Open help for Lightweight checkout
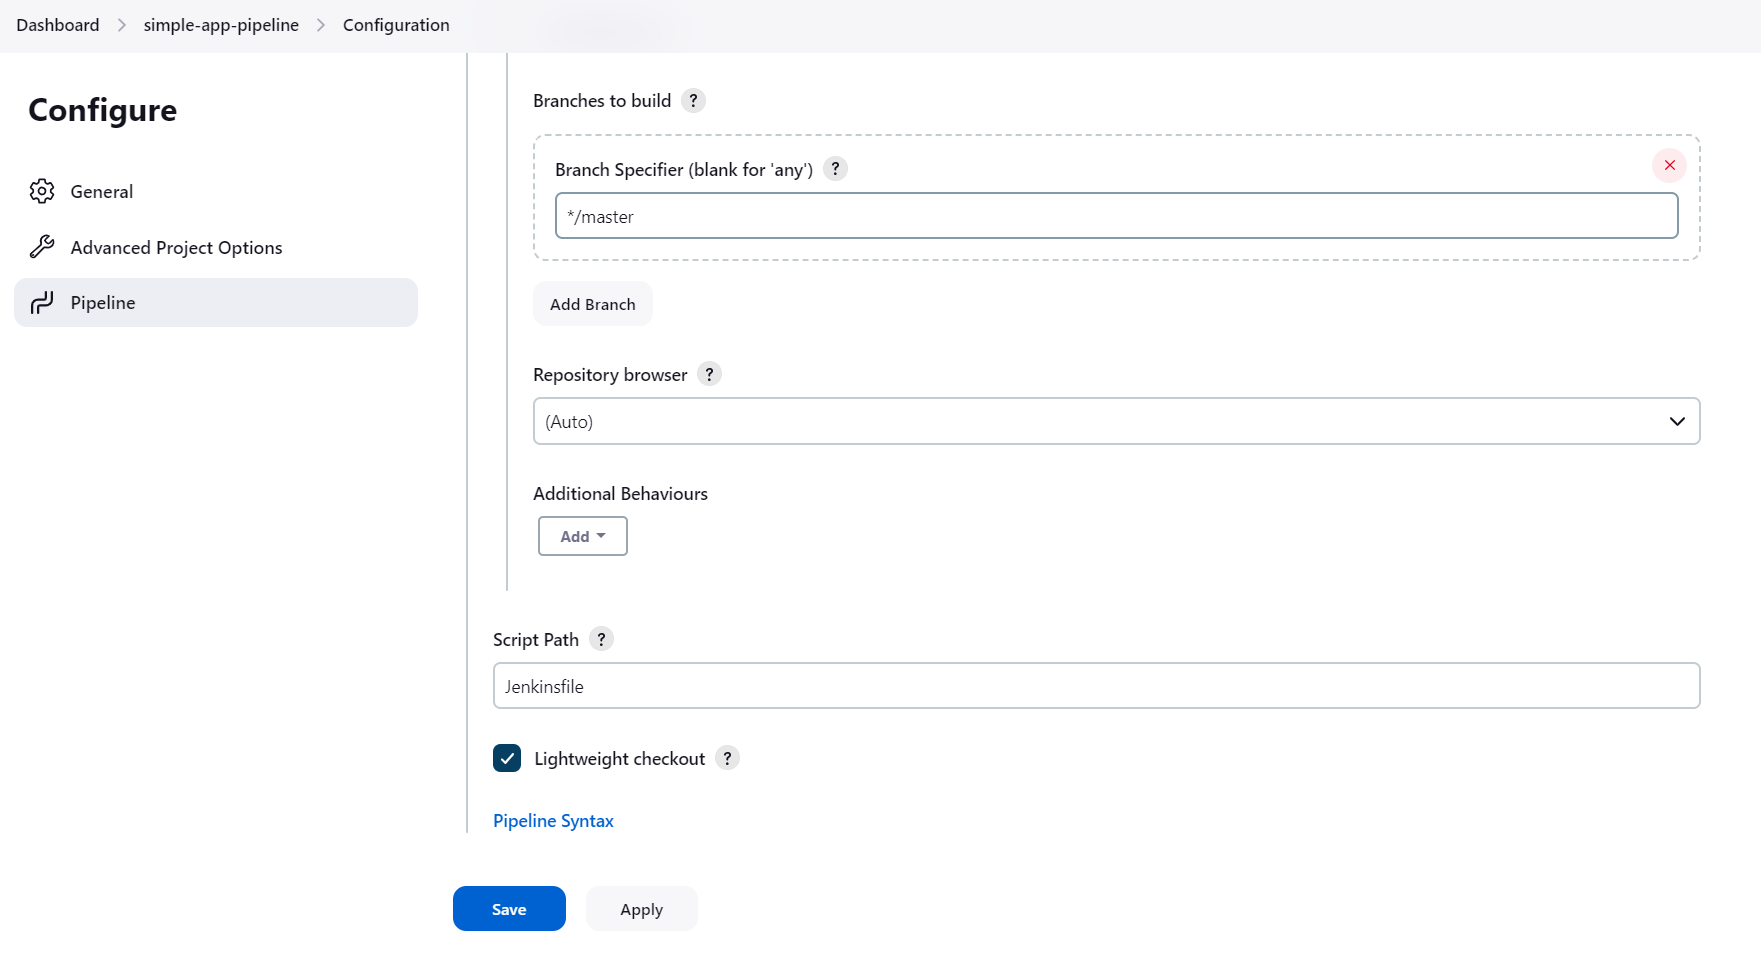The height and width of the screenshot is (955, 1761). (x=727, y=758)
